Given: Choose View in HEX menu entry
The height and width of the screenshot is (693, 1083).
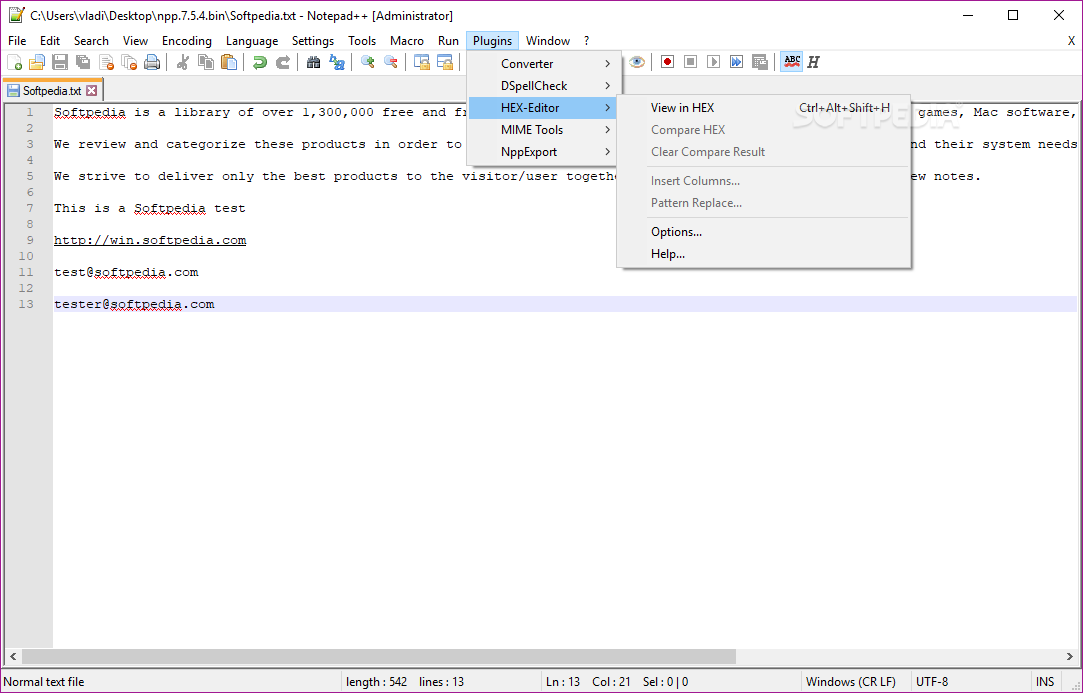Looking at the screenshot, I should pyautogui.click(x=764, y=108).
